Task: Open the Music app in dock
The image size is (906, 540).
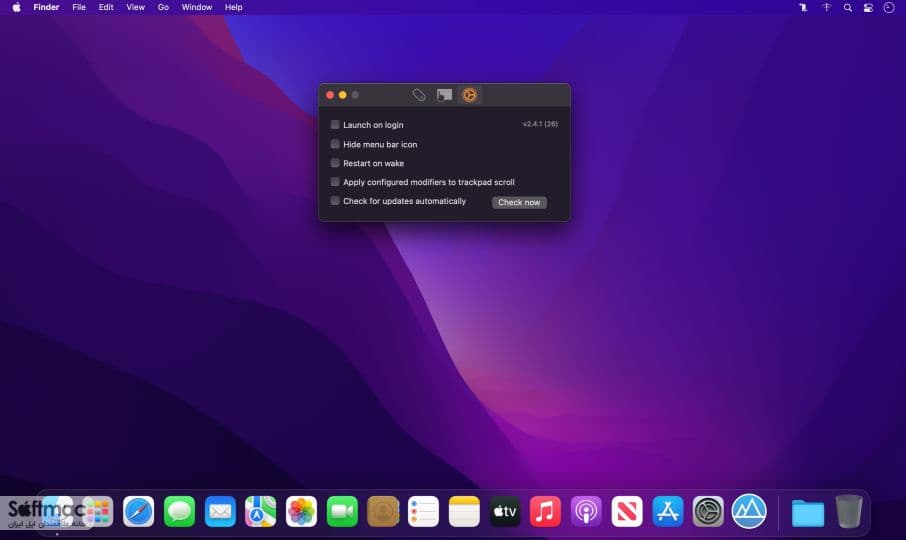Action: point(545,511)
